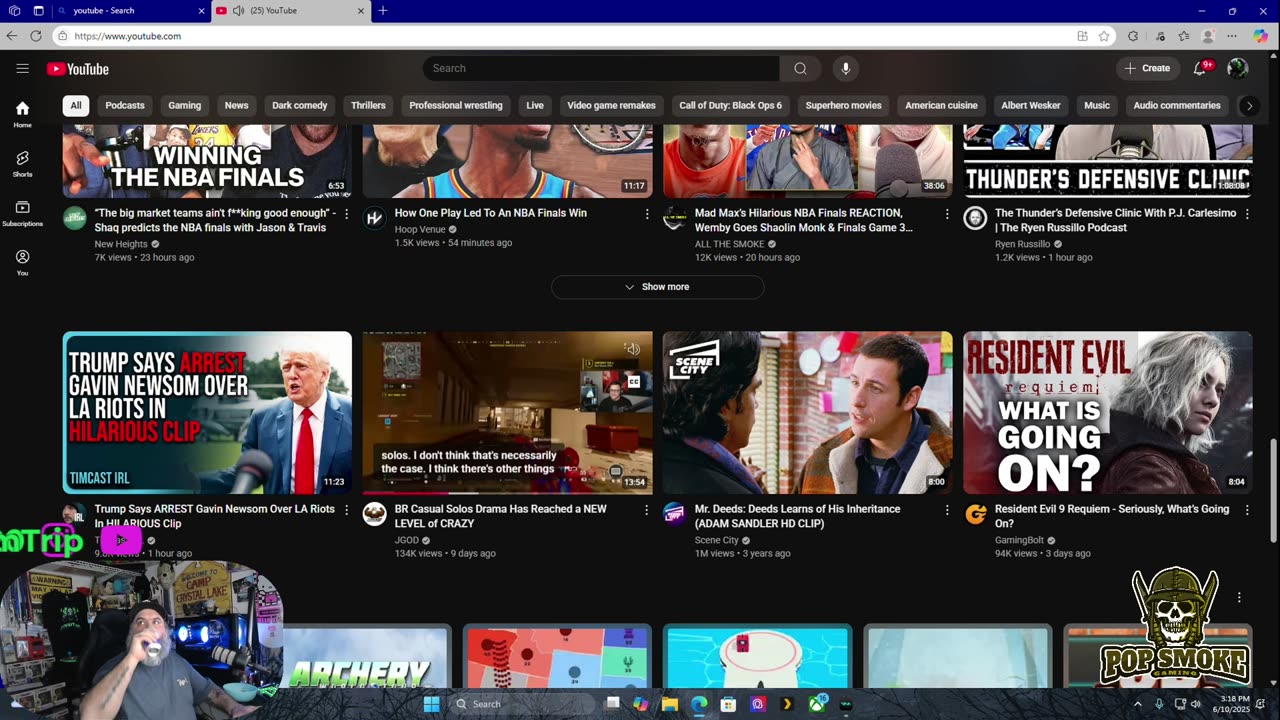
Task: Open File Explorer from the taskbar
Action: pyautogui.click(x=670, y=704)
